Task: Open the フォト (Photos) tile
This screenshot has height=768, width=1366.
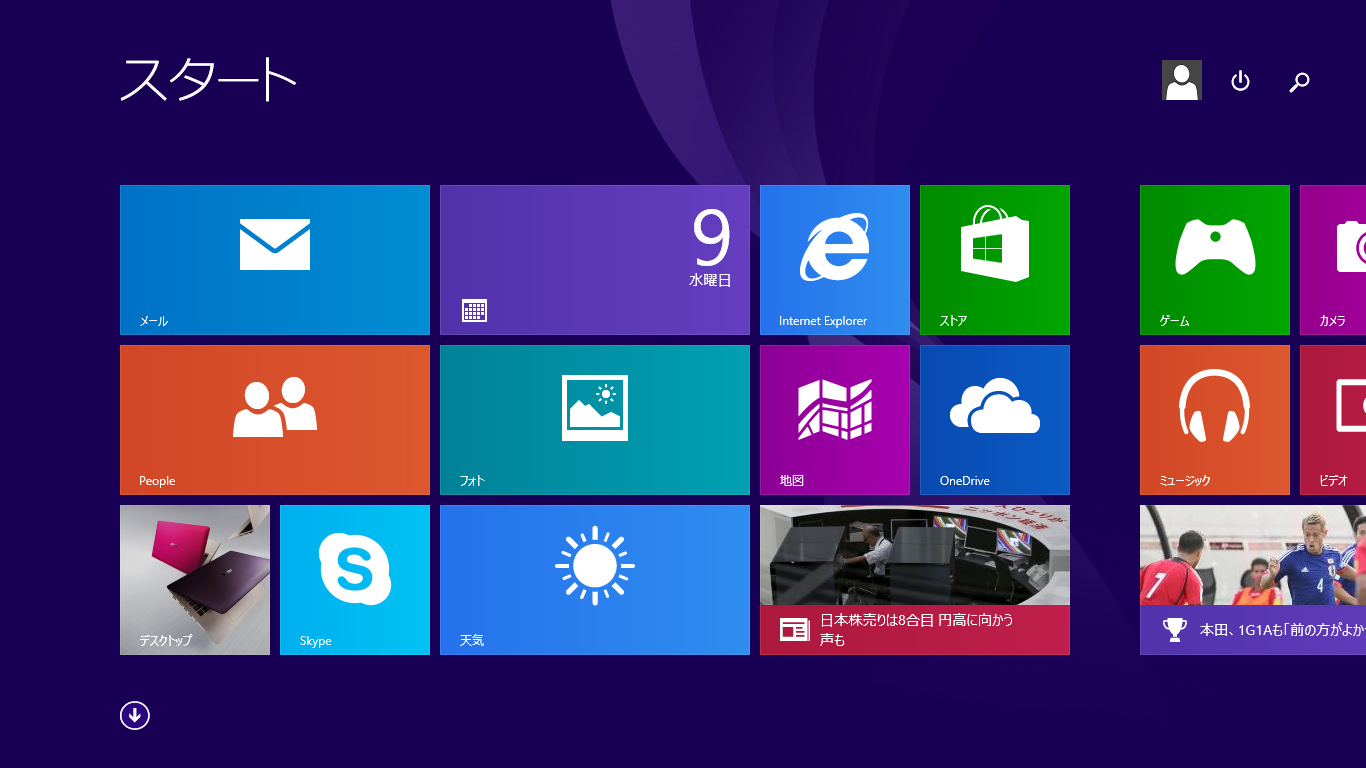Action: click(x=595, y=420)
